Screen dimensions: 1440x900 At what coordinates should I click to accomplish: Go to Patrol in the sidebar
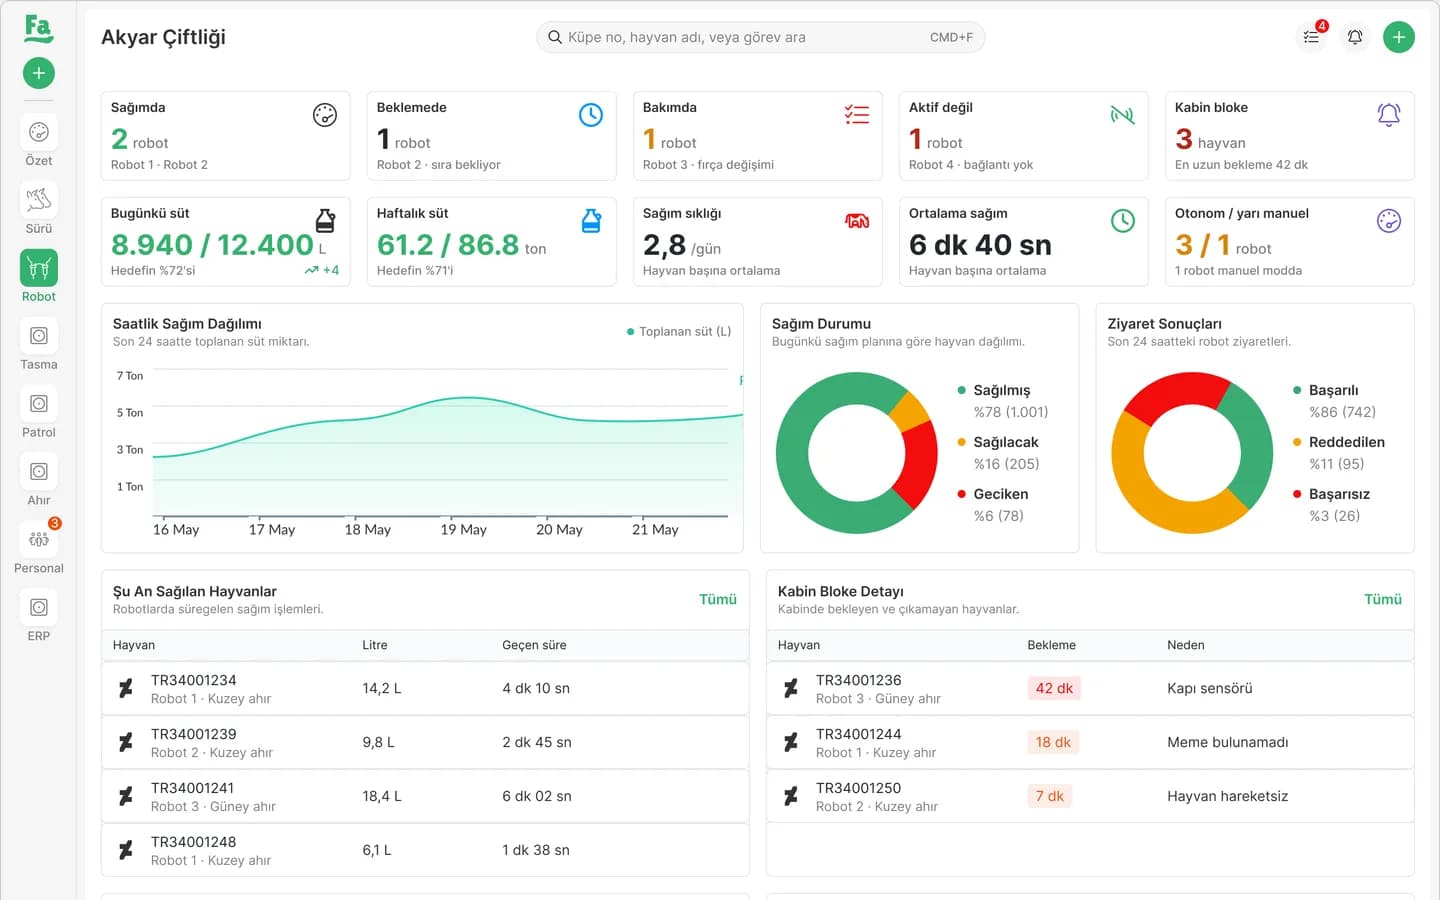tap(39, 412)
